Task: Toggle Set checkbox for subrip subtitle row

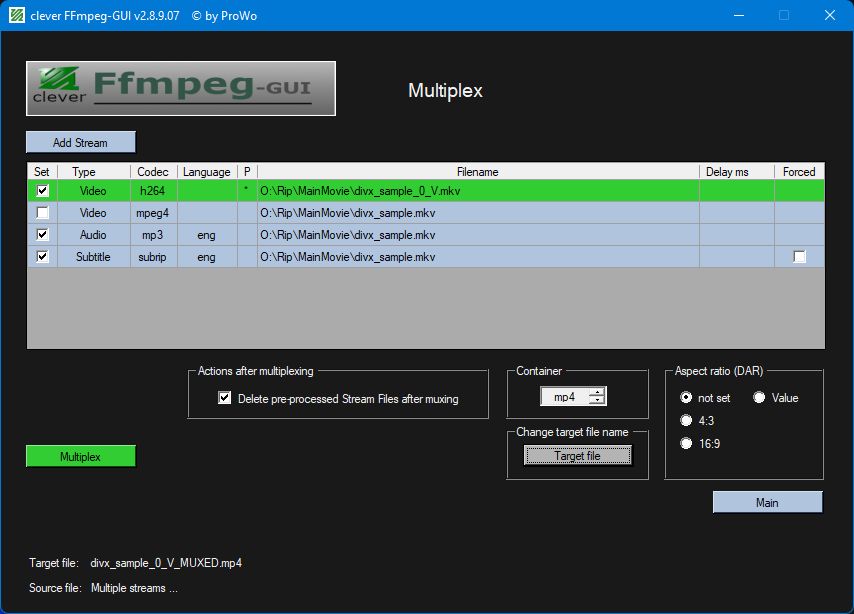Action: [x=42, y=256]
